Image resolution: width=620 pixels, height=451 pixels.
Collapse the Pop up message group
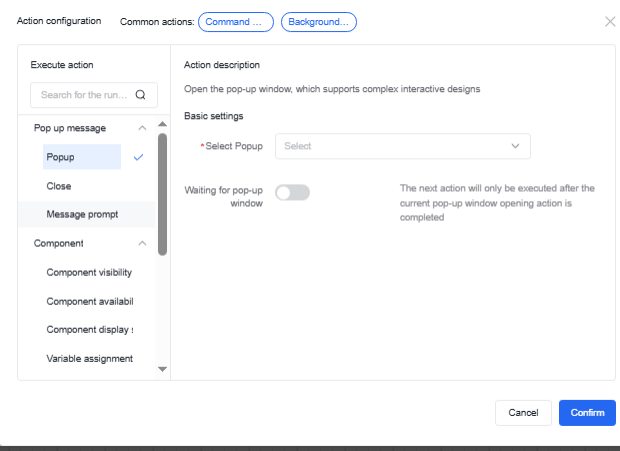point(142,128)
